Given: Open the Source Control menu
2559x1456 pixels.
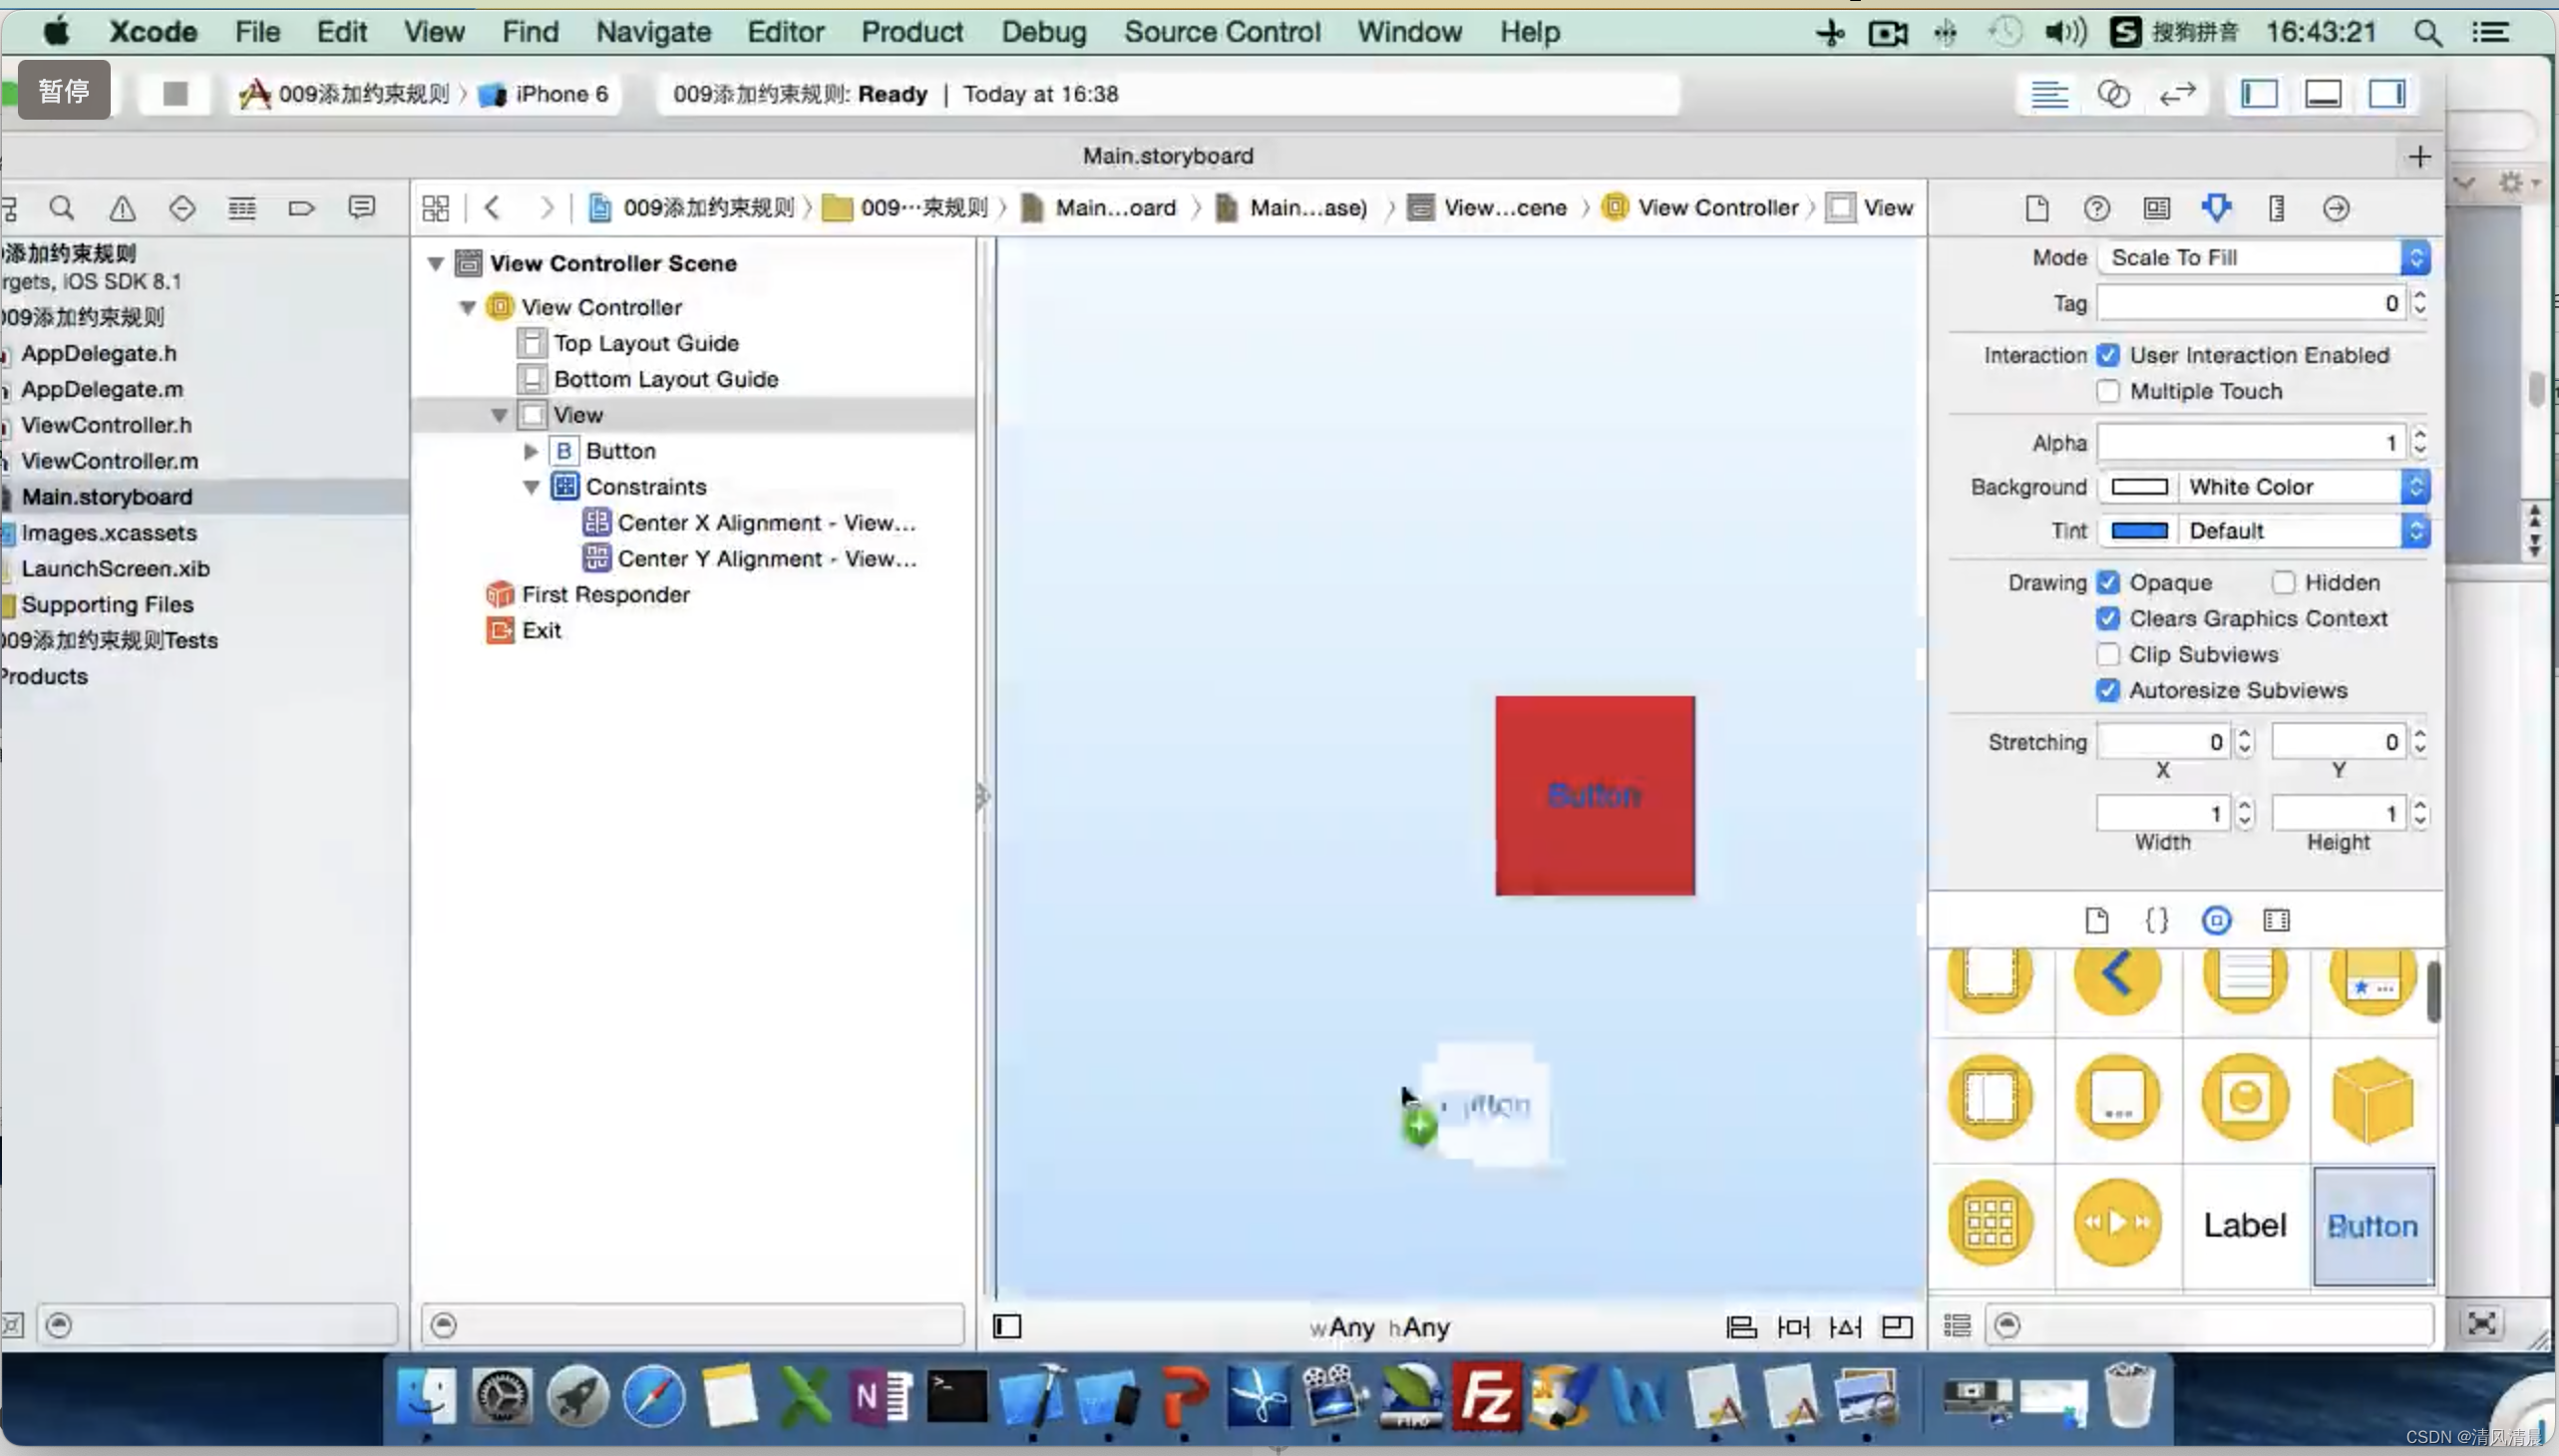Looking at the screenshot, I should 1222,32.
